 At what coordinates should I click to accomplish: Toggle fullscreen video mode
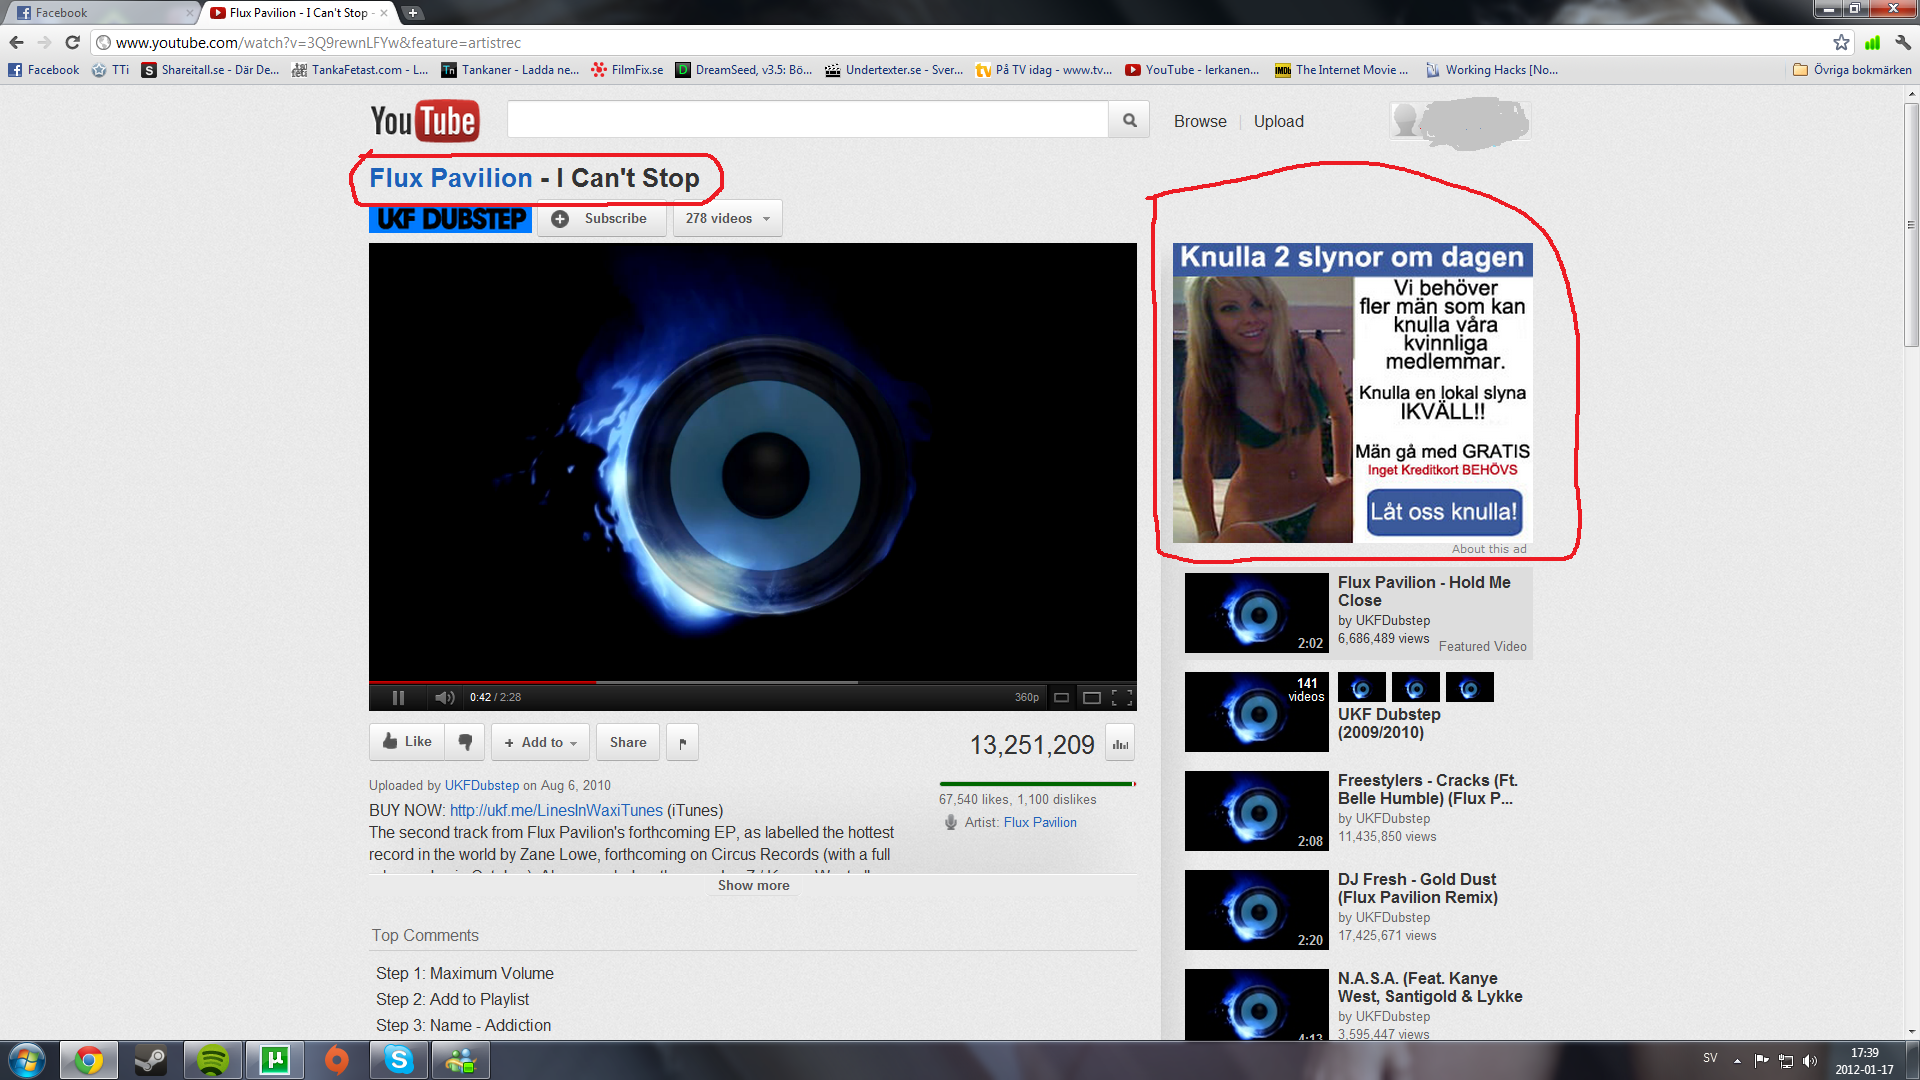coord(1122,697)
